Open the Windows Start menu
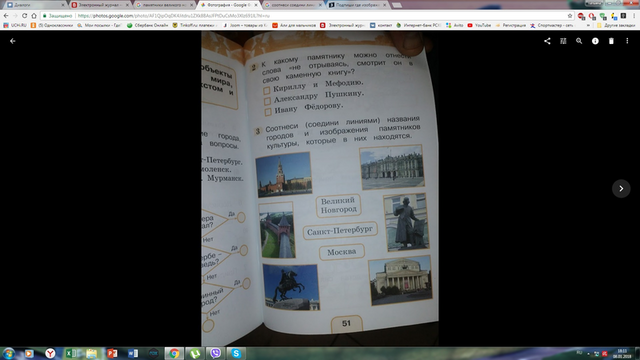640x360 pixels. [8, 353]
